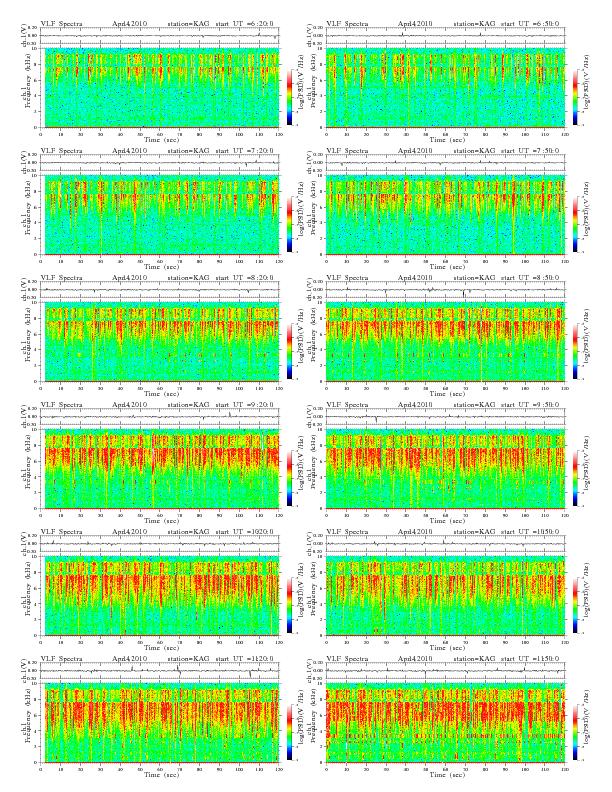Click the title text 'start UT =6:20:0'

[x=245, y=23]
